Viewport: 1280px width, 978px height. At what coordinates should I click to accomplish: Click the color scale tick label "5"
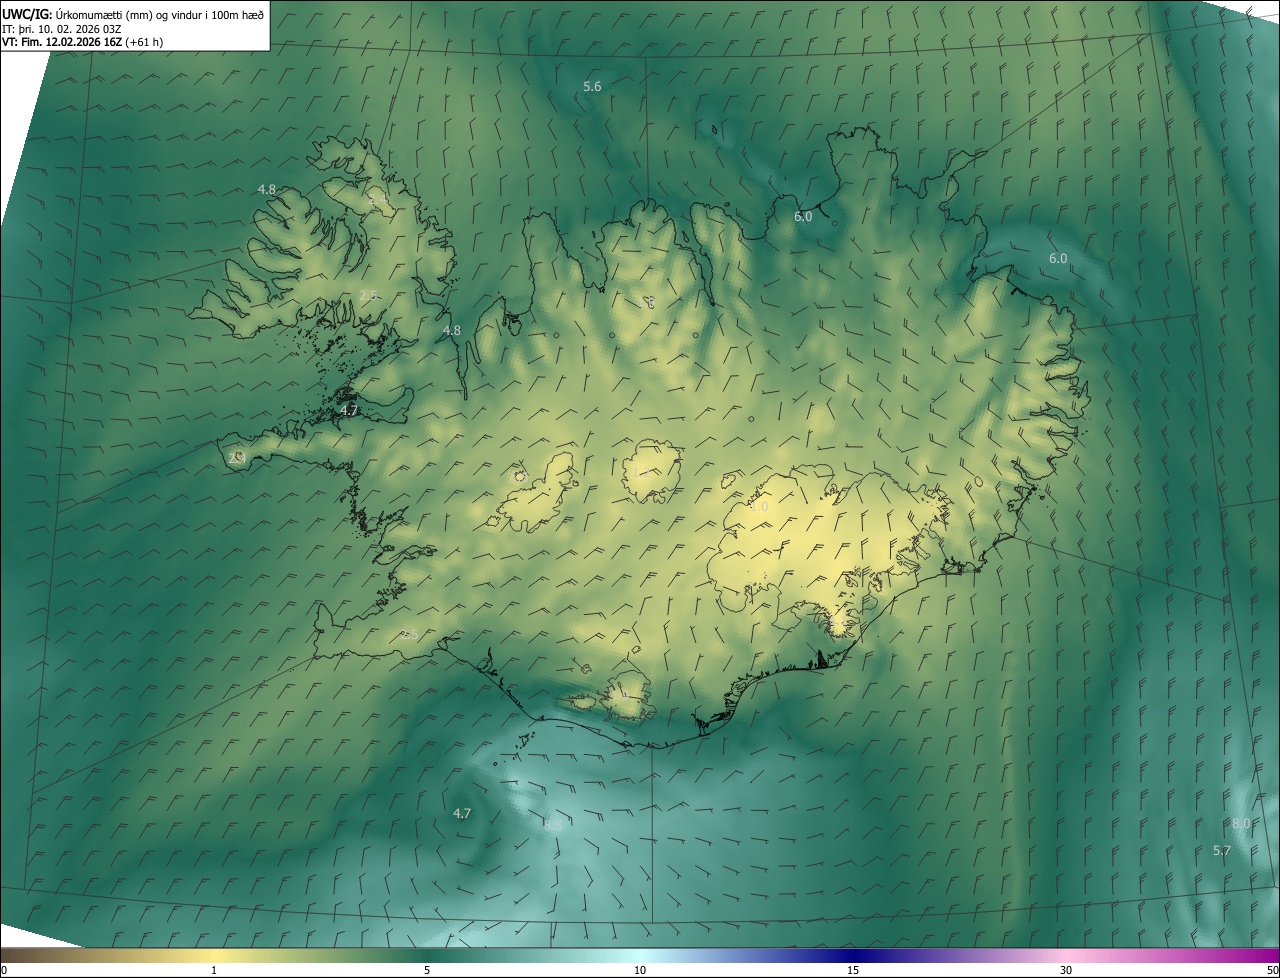point(427,970)
